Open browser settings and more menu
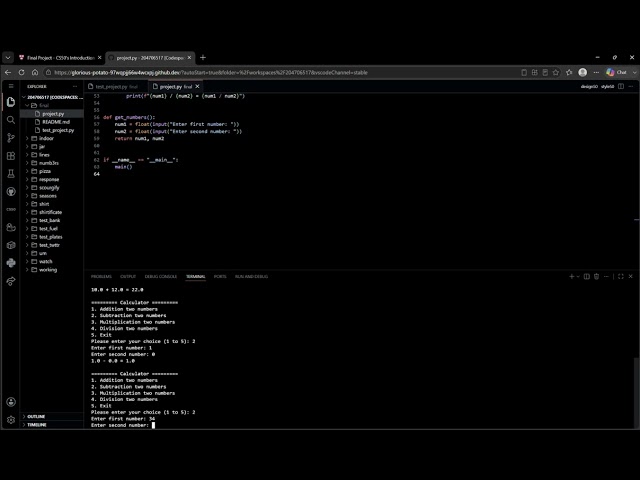640x480 pixels. (596, 72)
